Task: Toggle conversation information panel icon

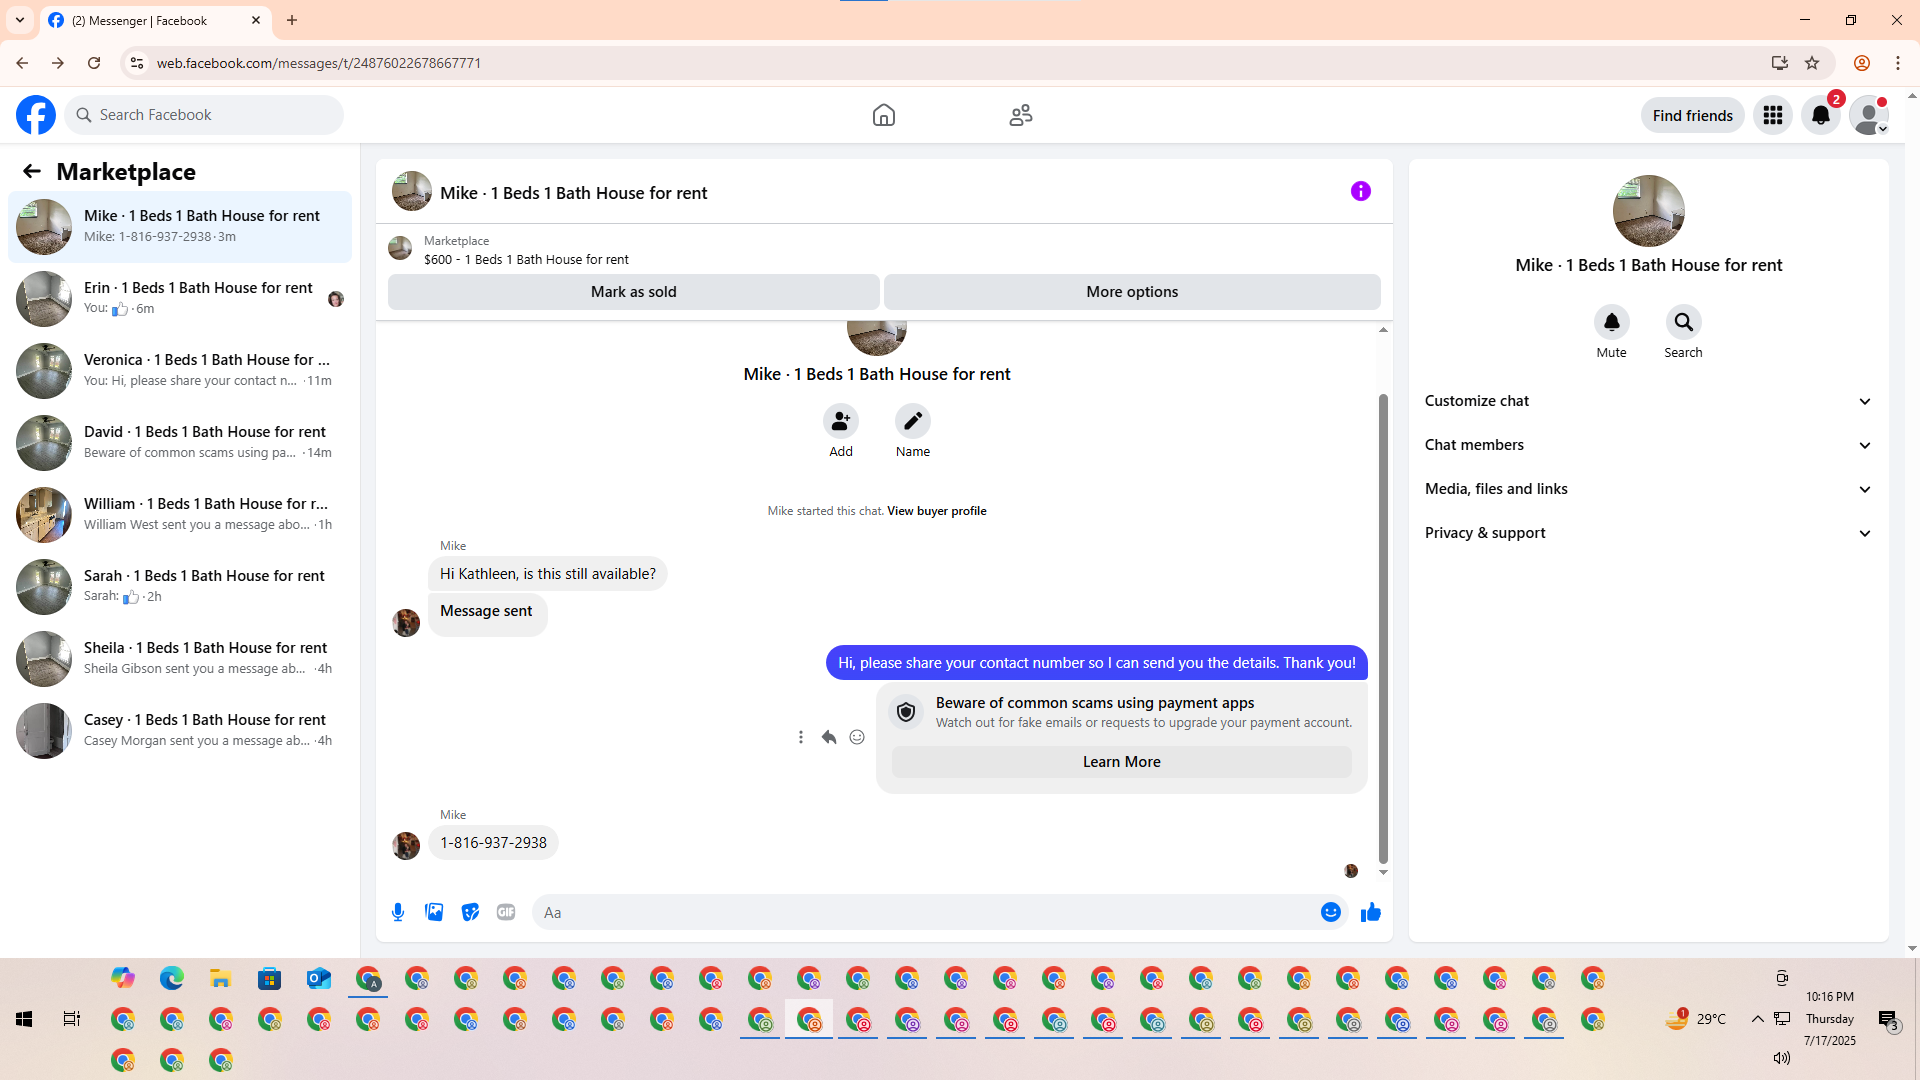Action: pos(1361,191)
